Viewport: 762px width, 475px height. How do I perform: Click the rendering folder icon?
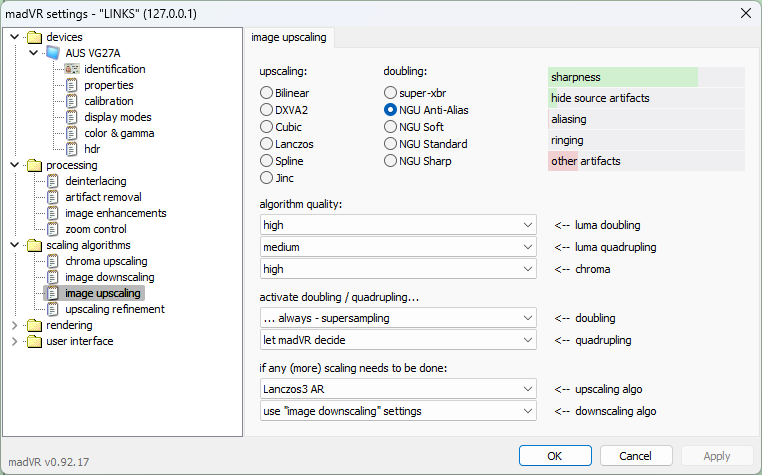35,326
